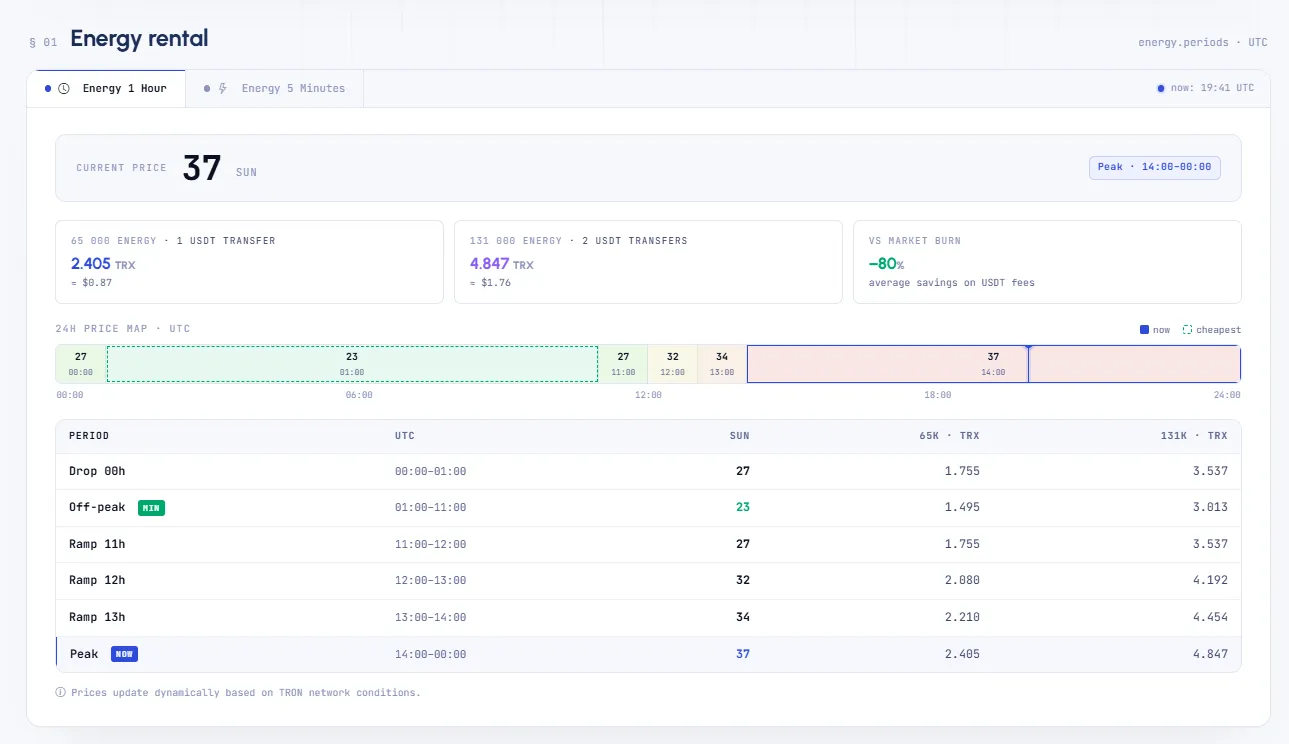Click the dashed 'cheapest' legend icon

(1188, 330)
